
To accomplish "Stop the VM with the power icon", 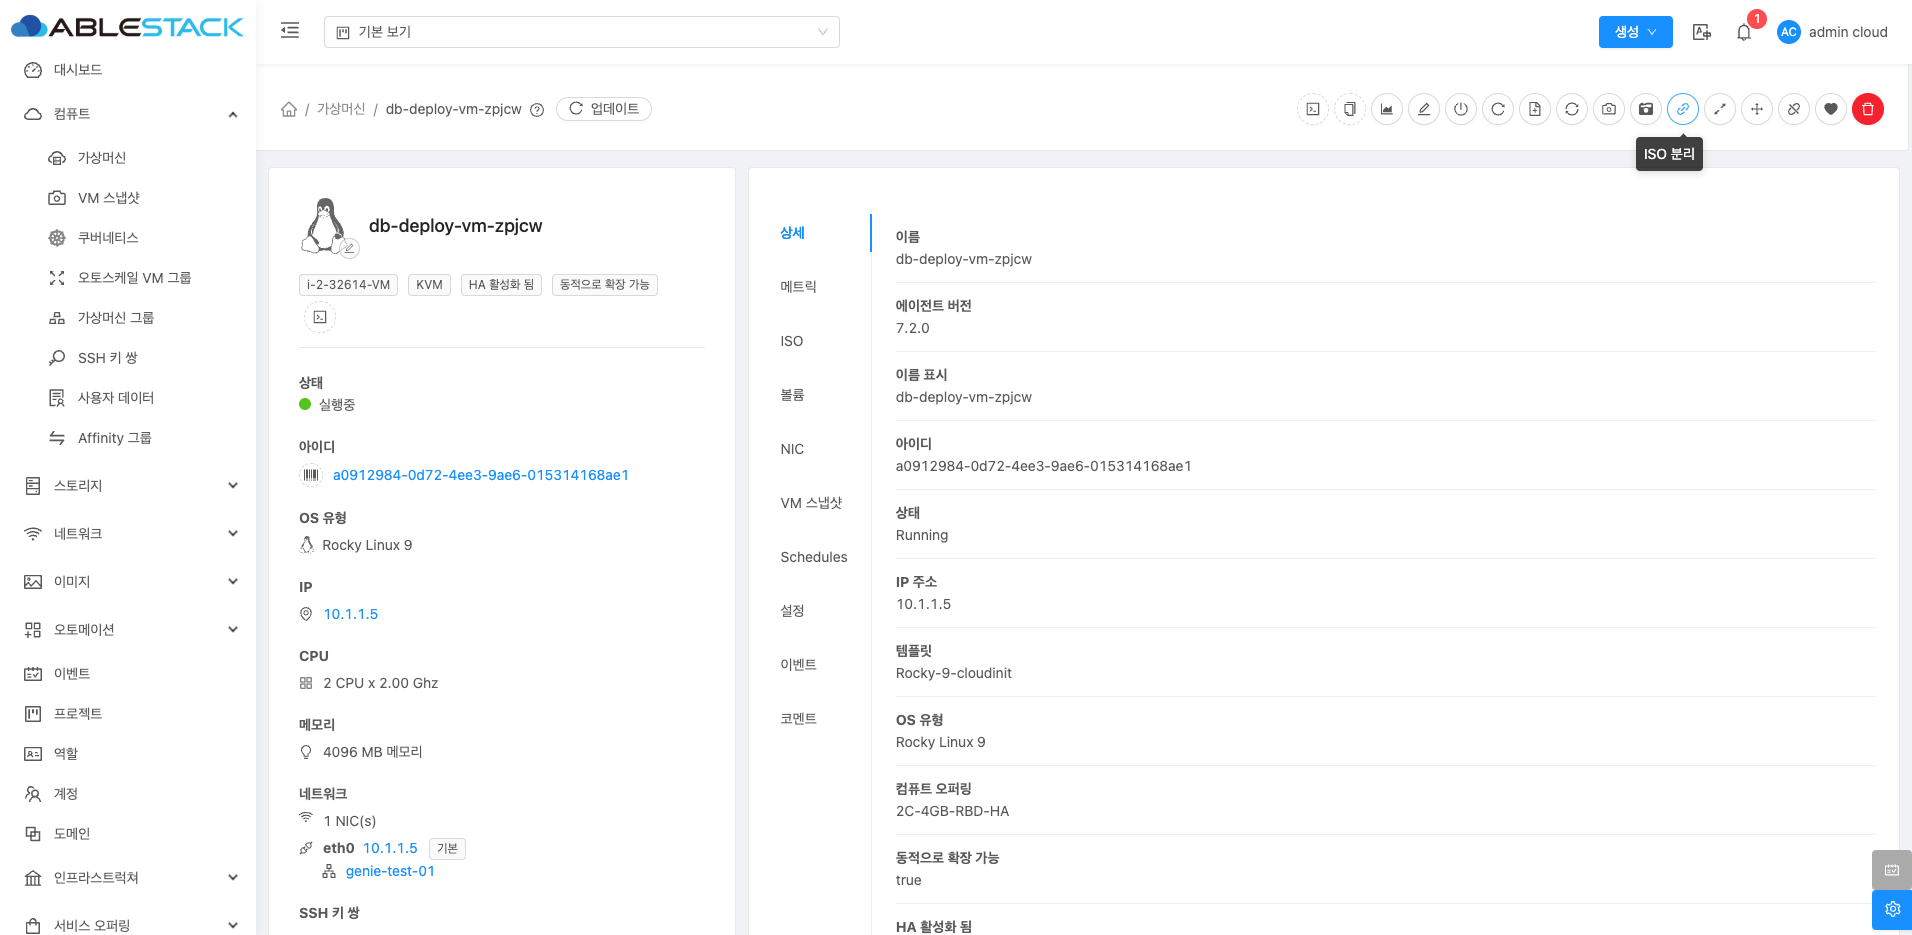I will coord(1461,109).
